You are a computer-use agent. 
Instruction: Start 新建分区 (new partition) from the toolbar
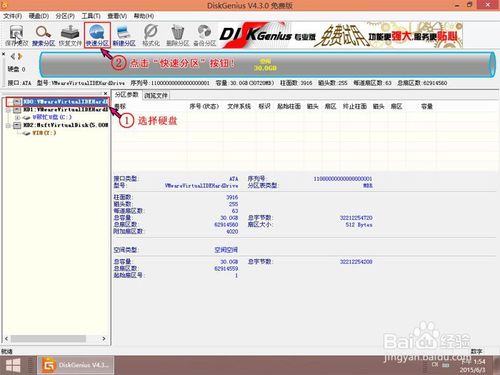click(x=124, y=35)
